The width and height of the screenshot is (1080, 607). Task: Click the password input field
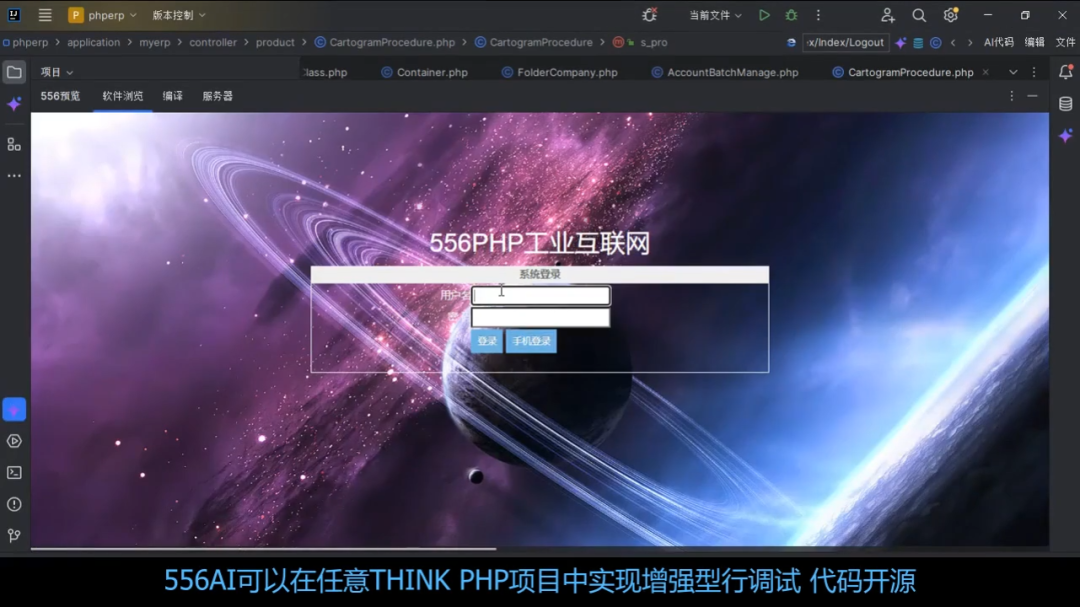click(x=541, y=318)
